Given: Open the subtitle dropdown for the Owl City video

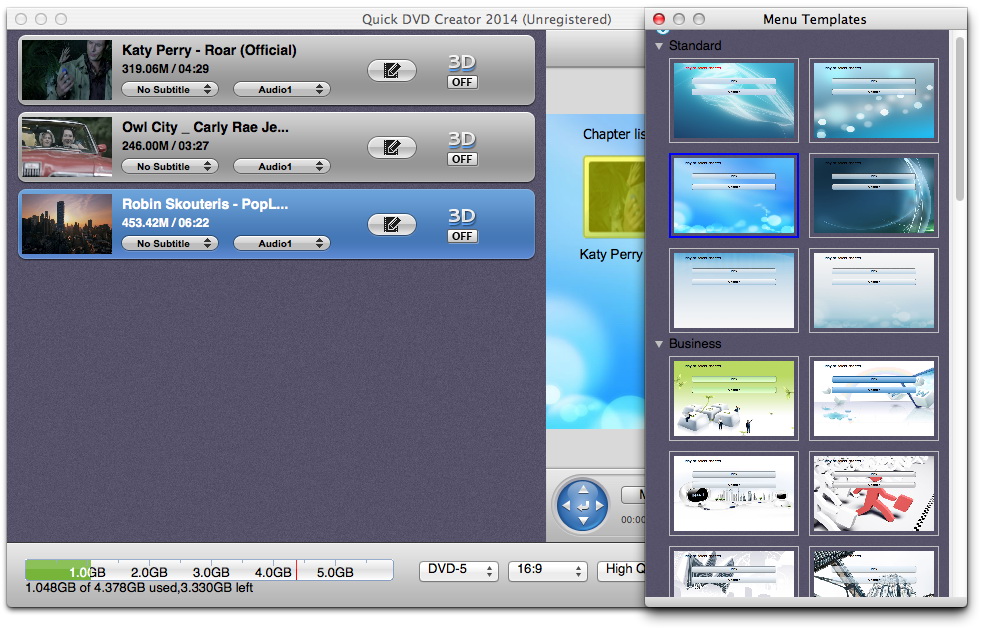Looking at the screenshot, I should coord(169,167).
